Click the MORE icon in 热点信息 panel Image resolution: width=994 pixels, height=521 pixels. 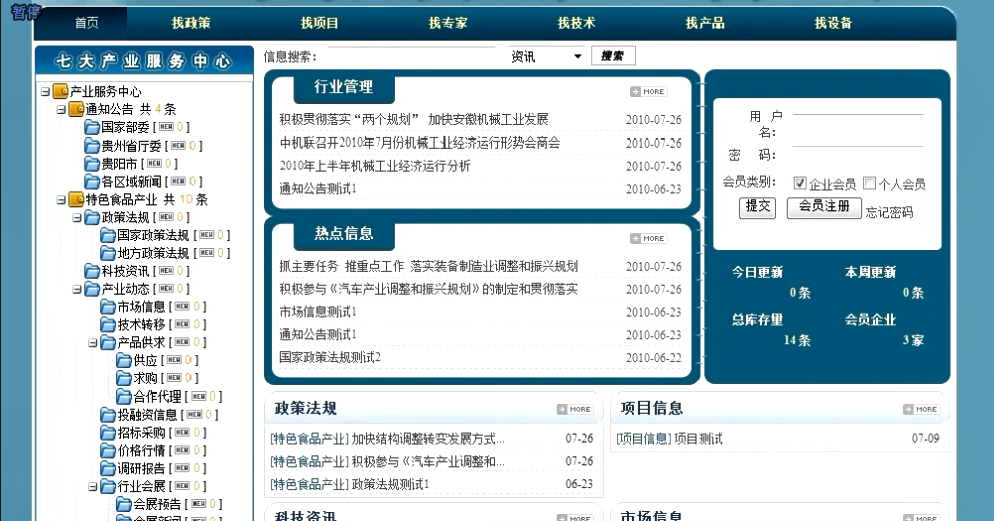coord(648,239)
